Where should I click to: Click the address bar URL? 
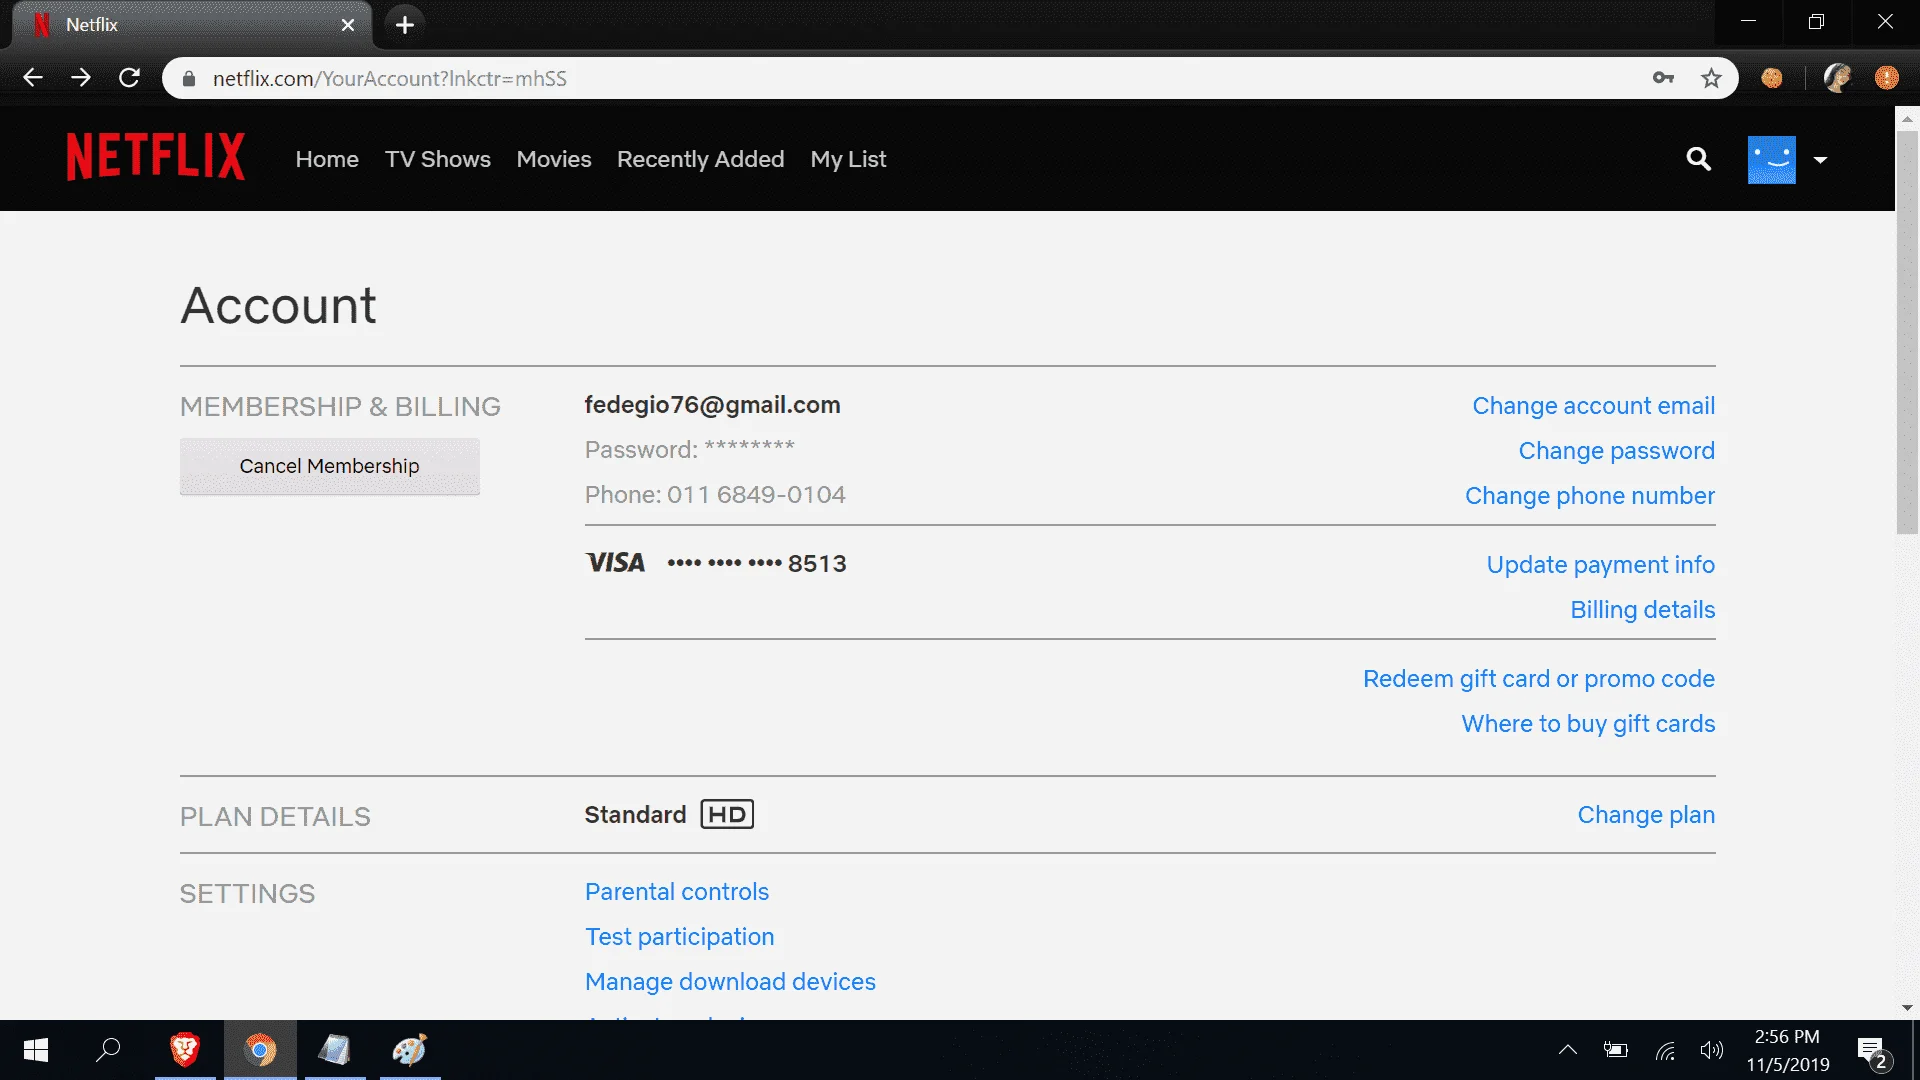390,78
